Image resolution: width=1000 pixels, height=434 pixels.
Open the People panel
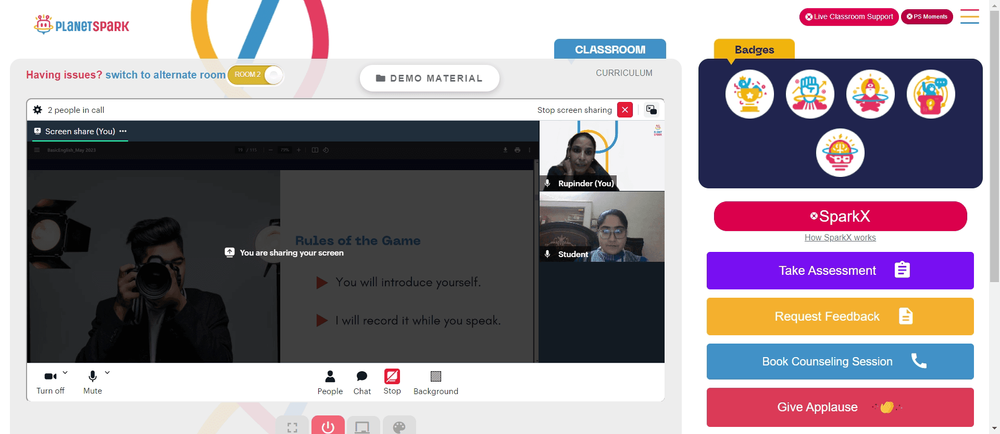330,382
